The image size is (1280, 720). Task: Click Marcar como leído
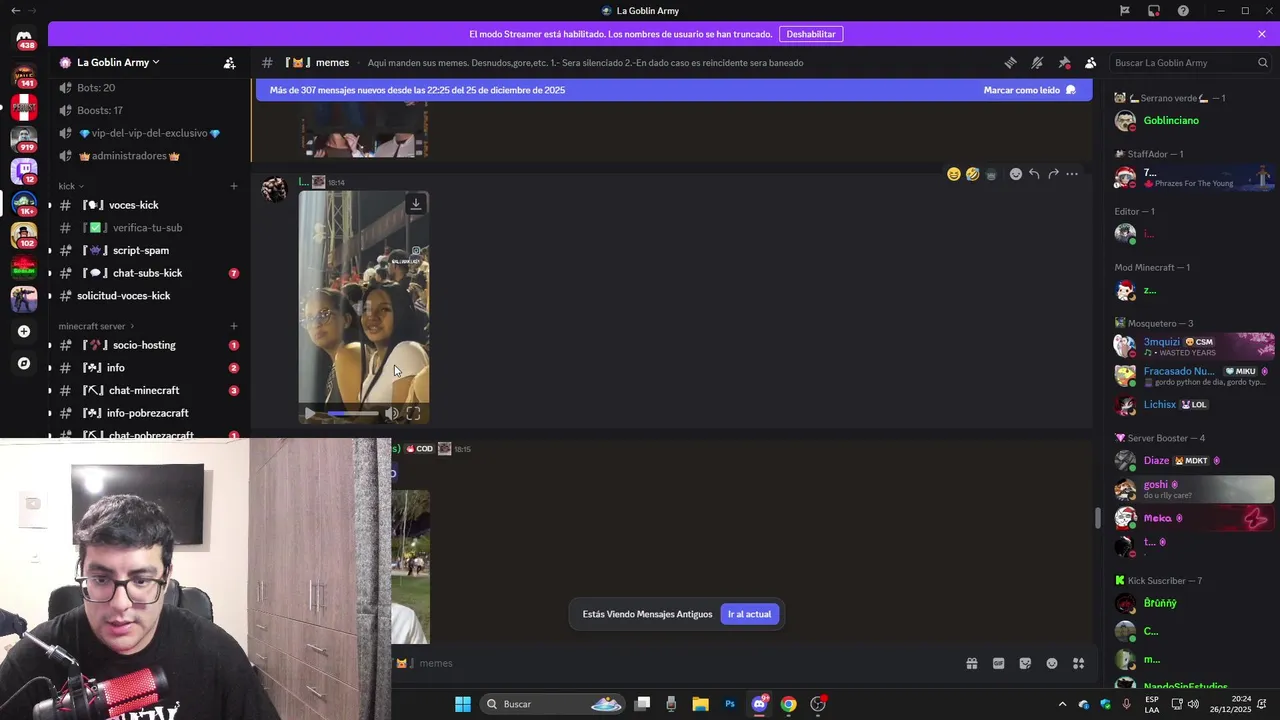coord(1030,90)
